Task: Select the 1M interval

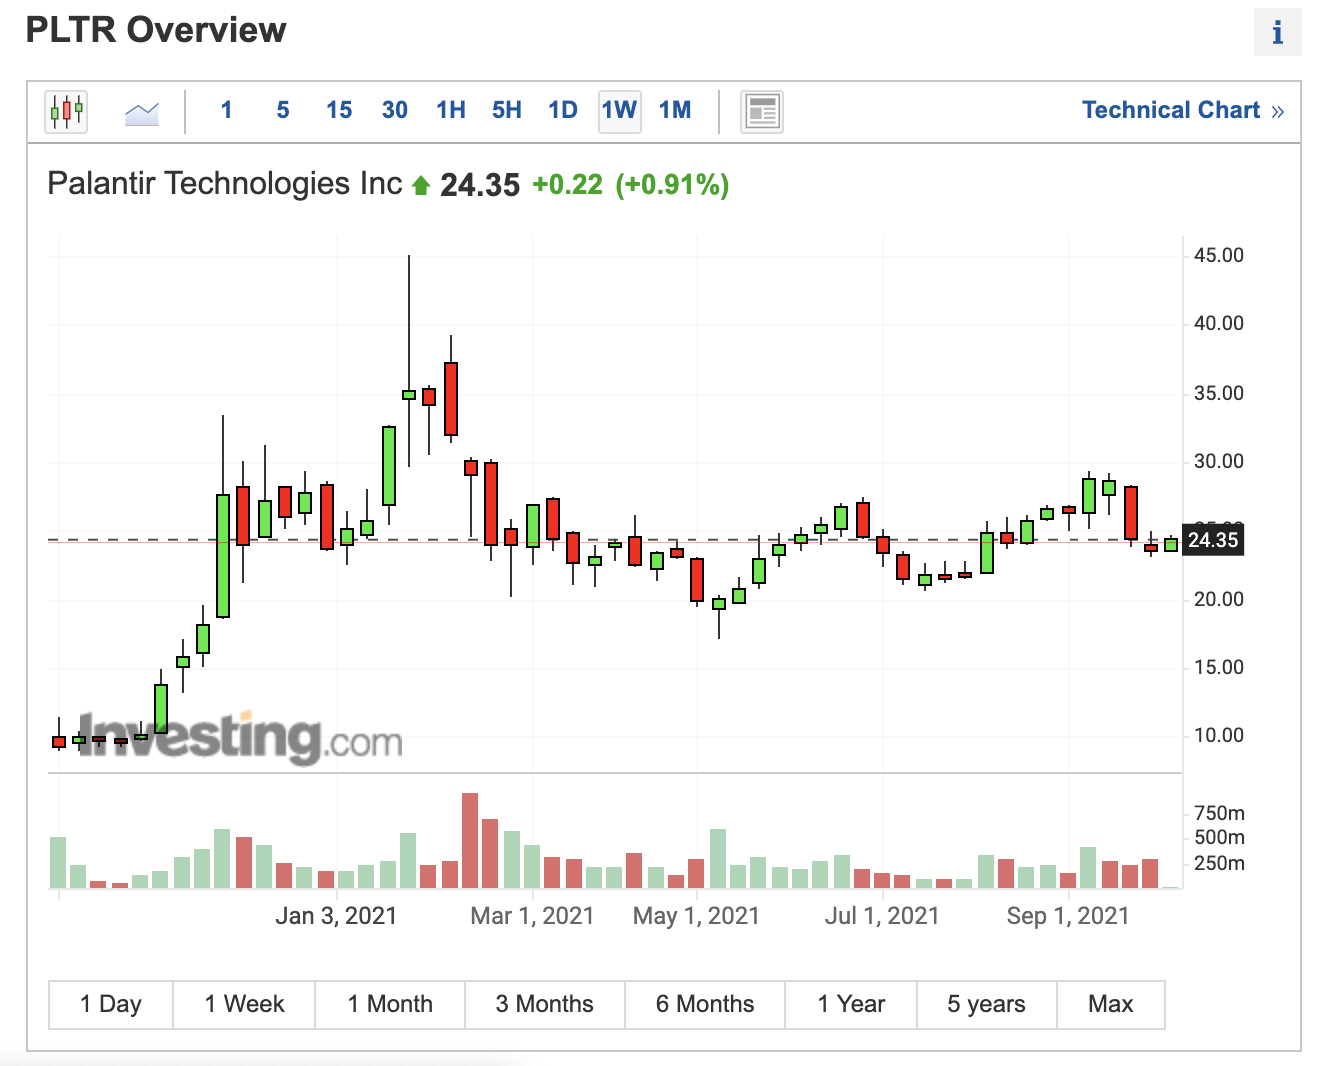Action: [675, 110]
